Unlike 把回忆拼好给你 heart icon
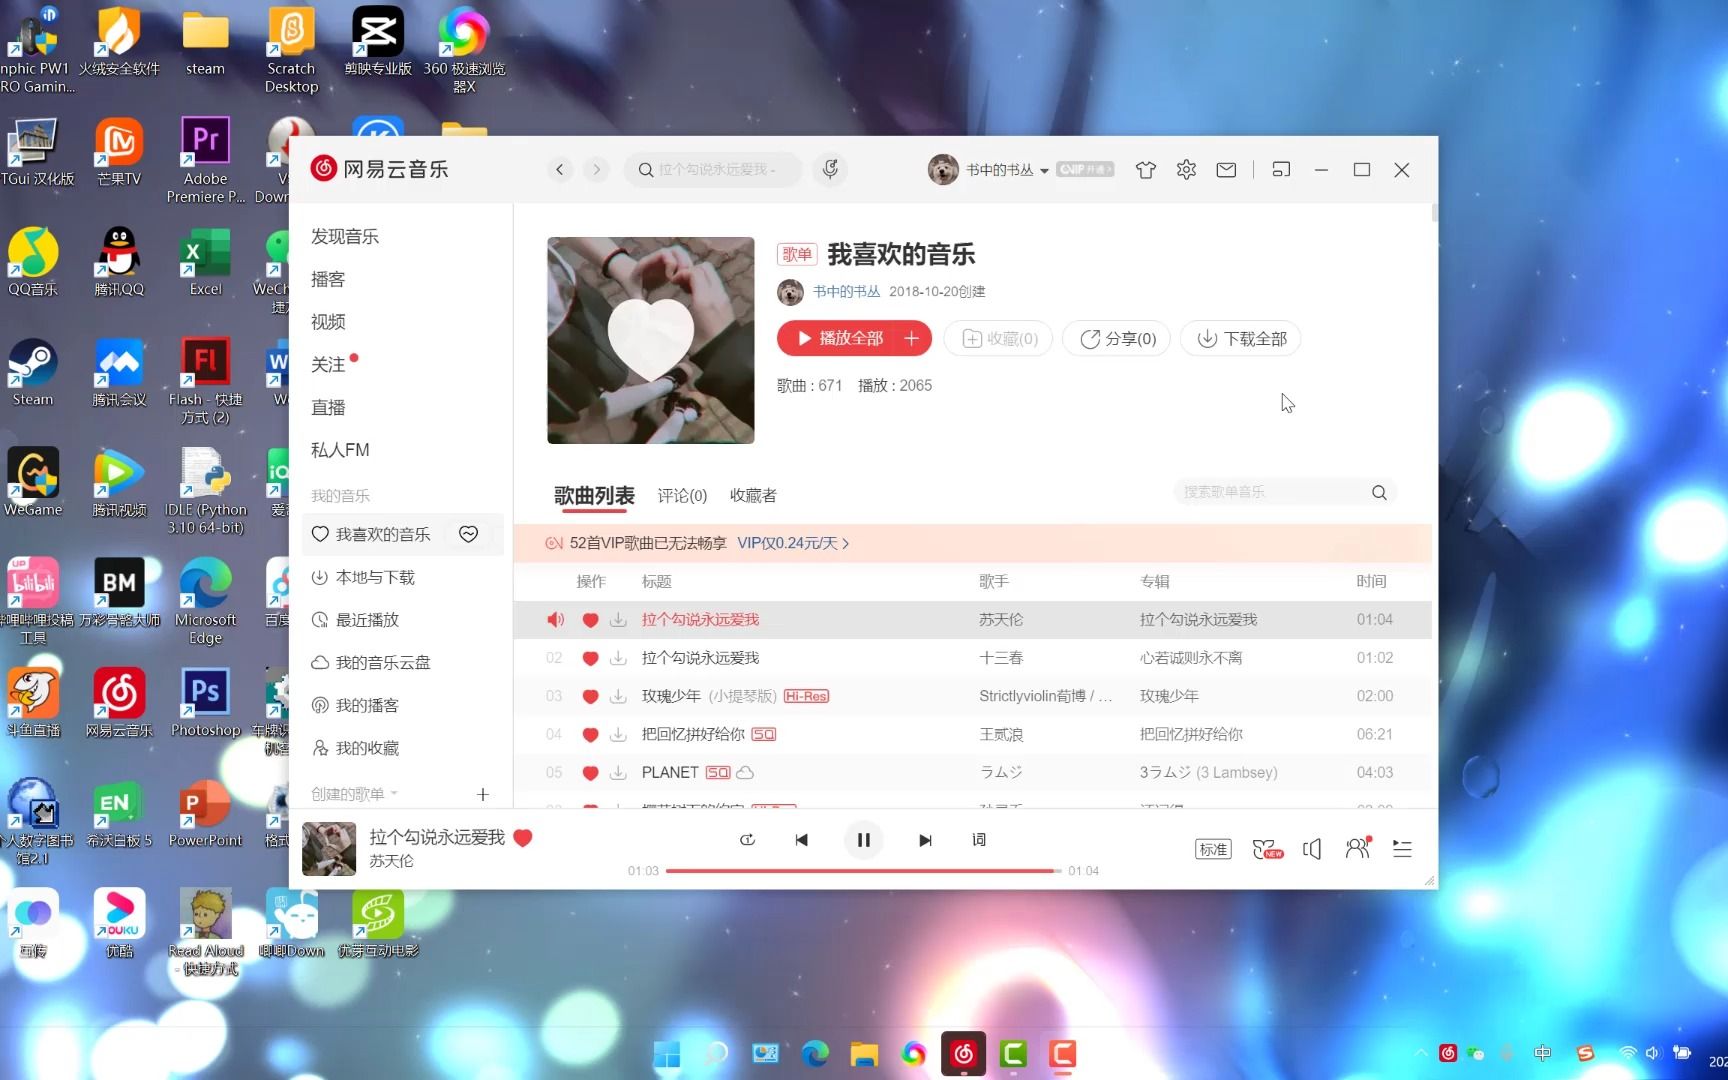This screenshot has width=1728, height=1080. pos(590,734)
